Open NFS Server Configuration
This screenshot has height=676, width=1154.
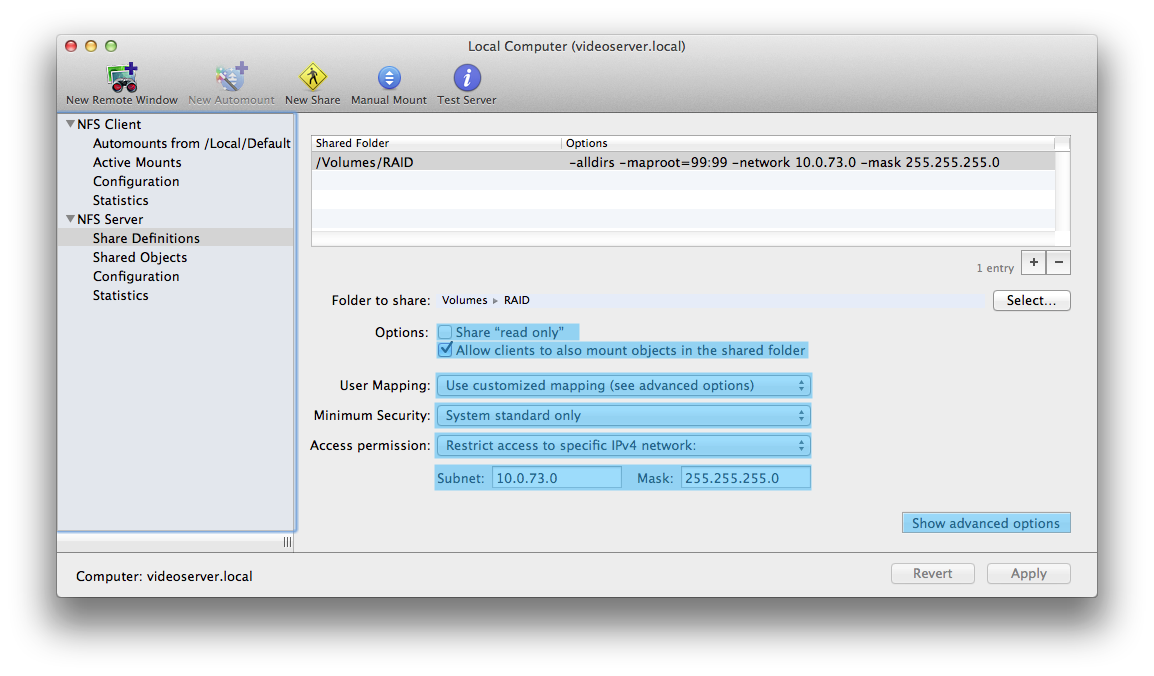click(x=136, y=277)
